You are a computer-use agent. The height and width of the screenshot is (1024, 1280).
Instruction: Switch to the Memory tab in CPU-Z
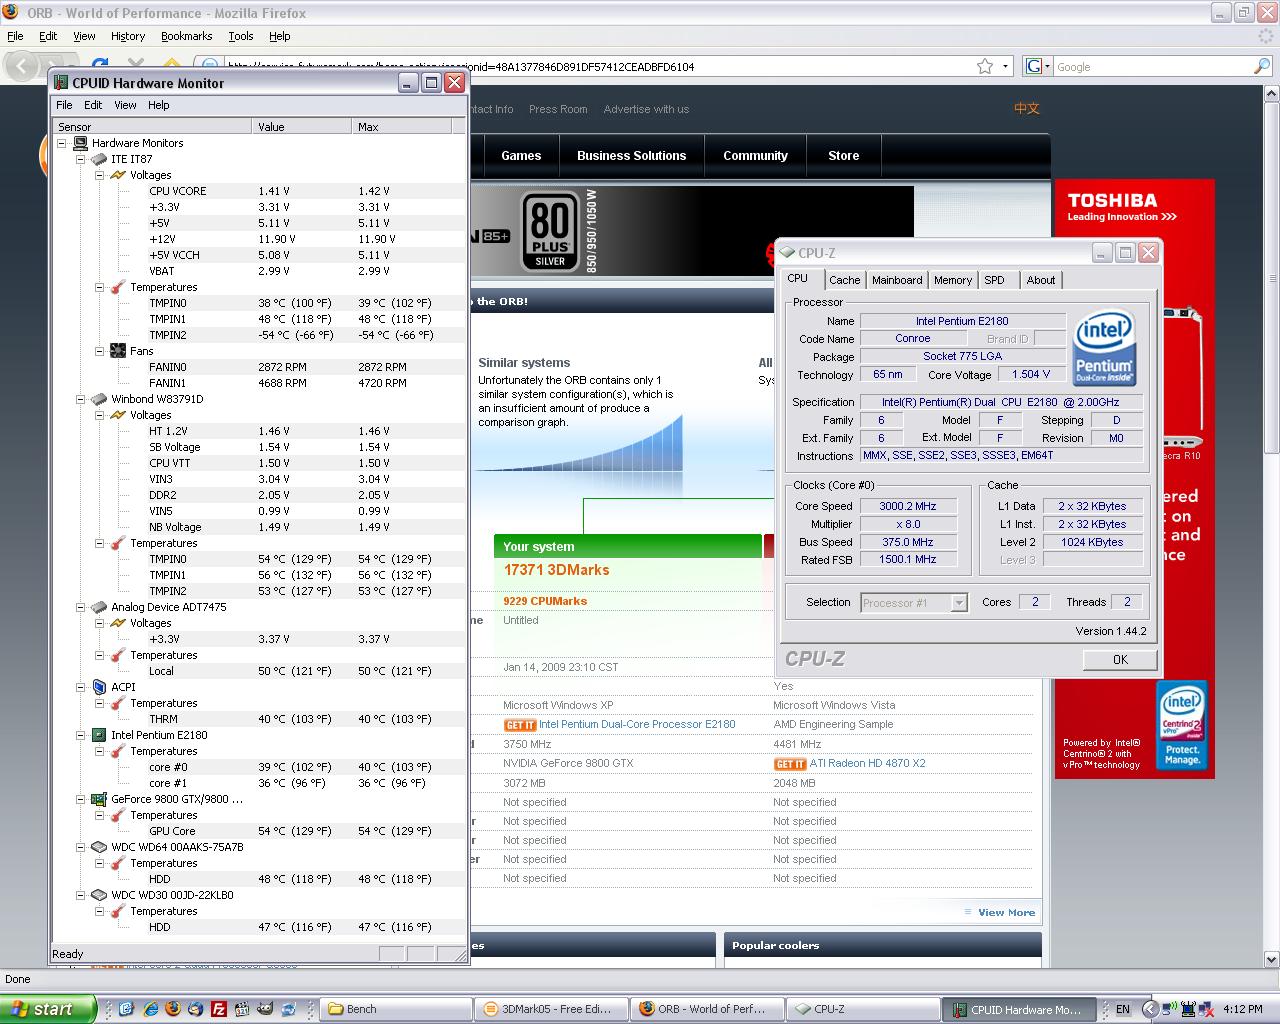[953, 280]
